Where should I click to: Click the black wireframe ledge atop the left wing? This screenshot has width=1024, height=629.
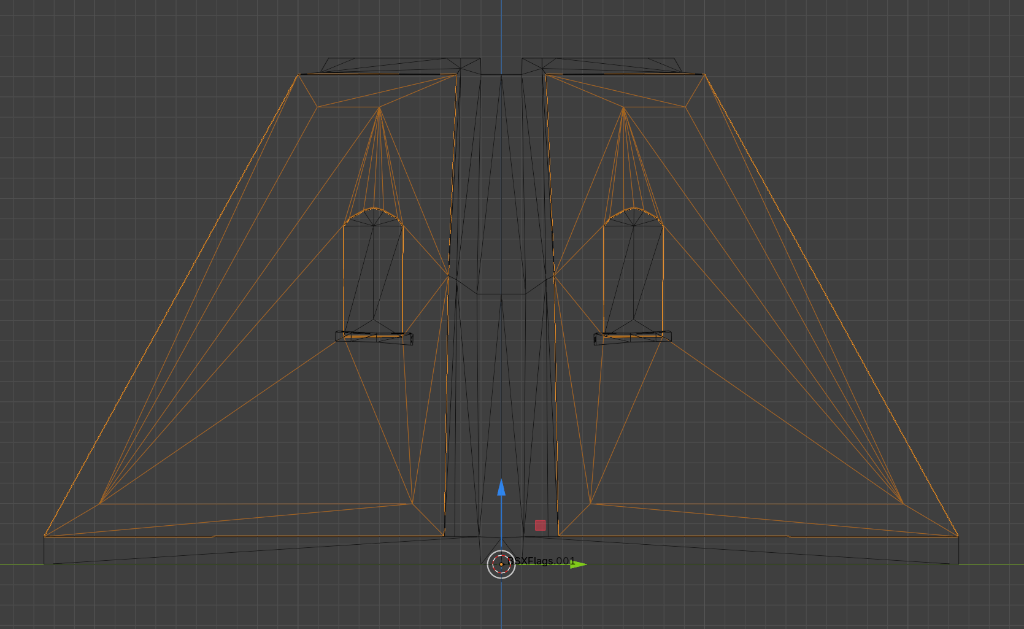(x=390, y=65)
